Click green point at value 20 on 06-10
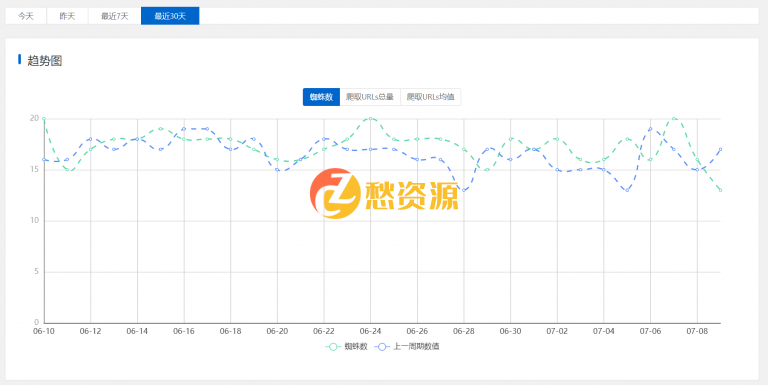The image size is (768, 385). pos(44,119)
